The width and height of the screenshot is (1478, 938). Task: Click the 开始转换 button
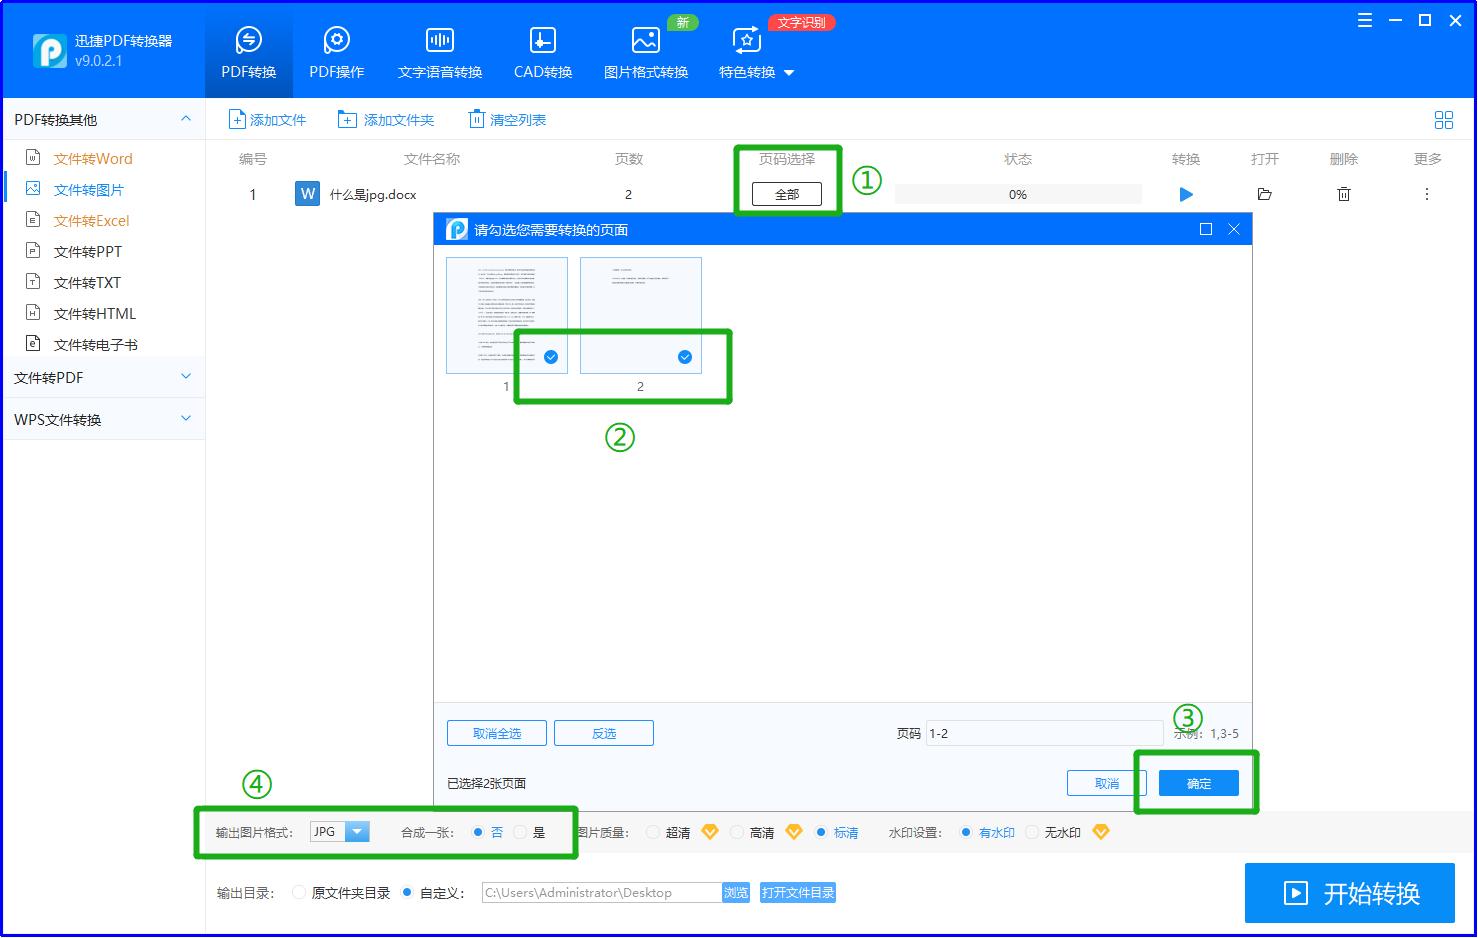[1350, 893]
